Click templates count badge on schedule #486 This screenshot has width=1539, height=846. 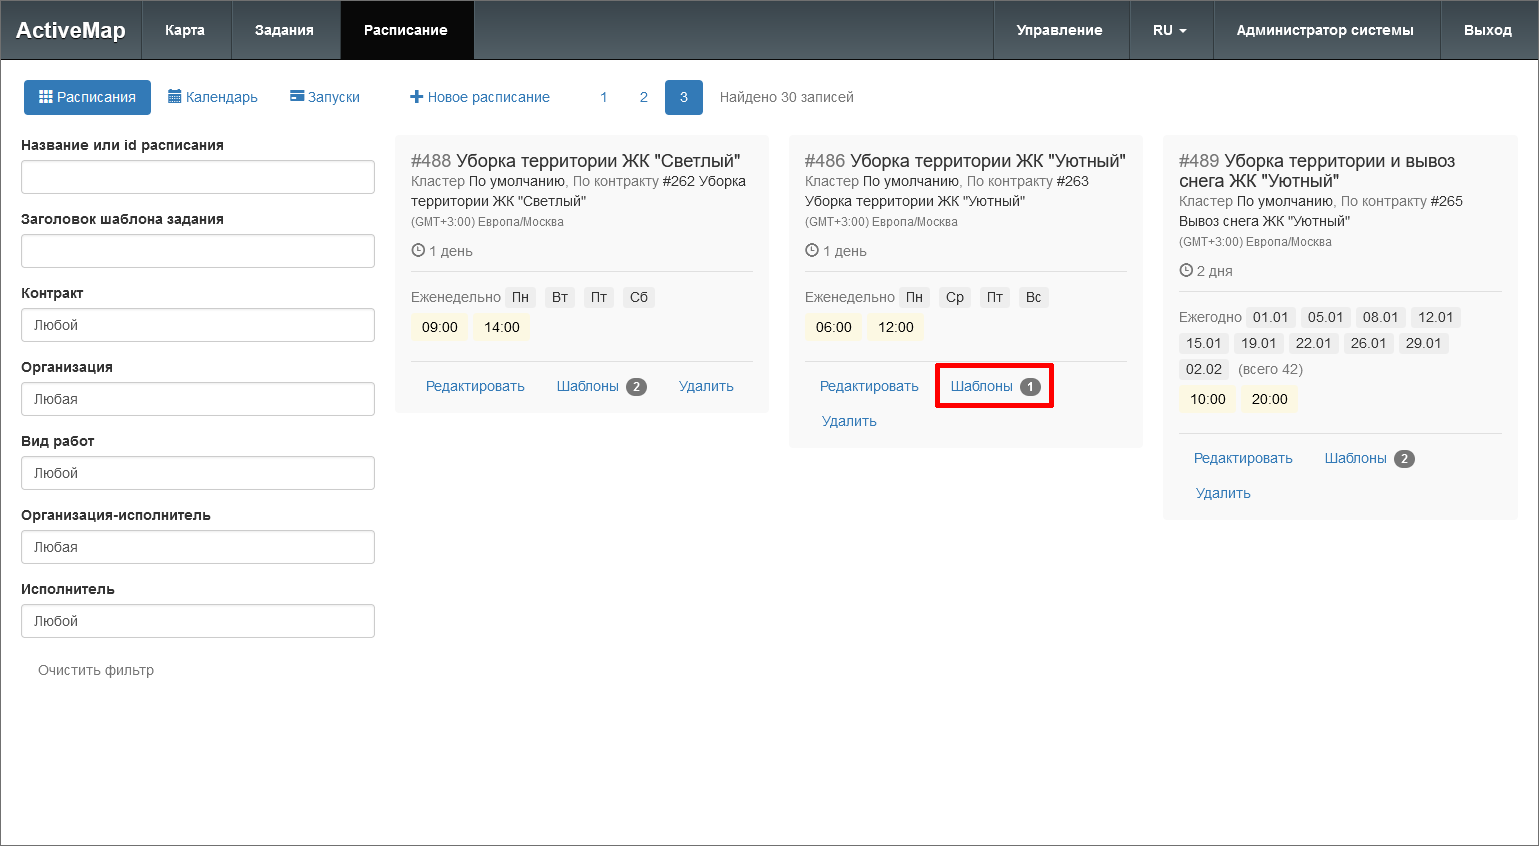(x=1030, y=387)
